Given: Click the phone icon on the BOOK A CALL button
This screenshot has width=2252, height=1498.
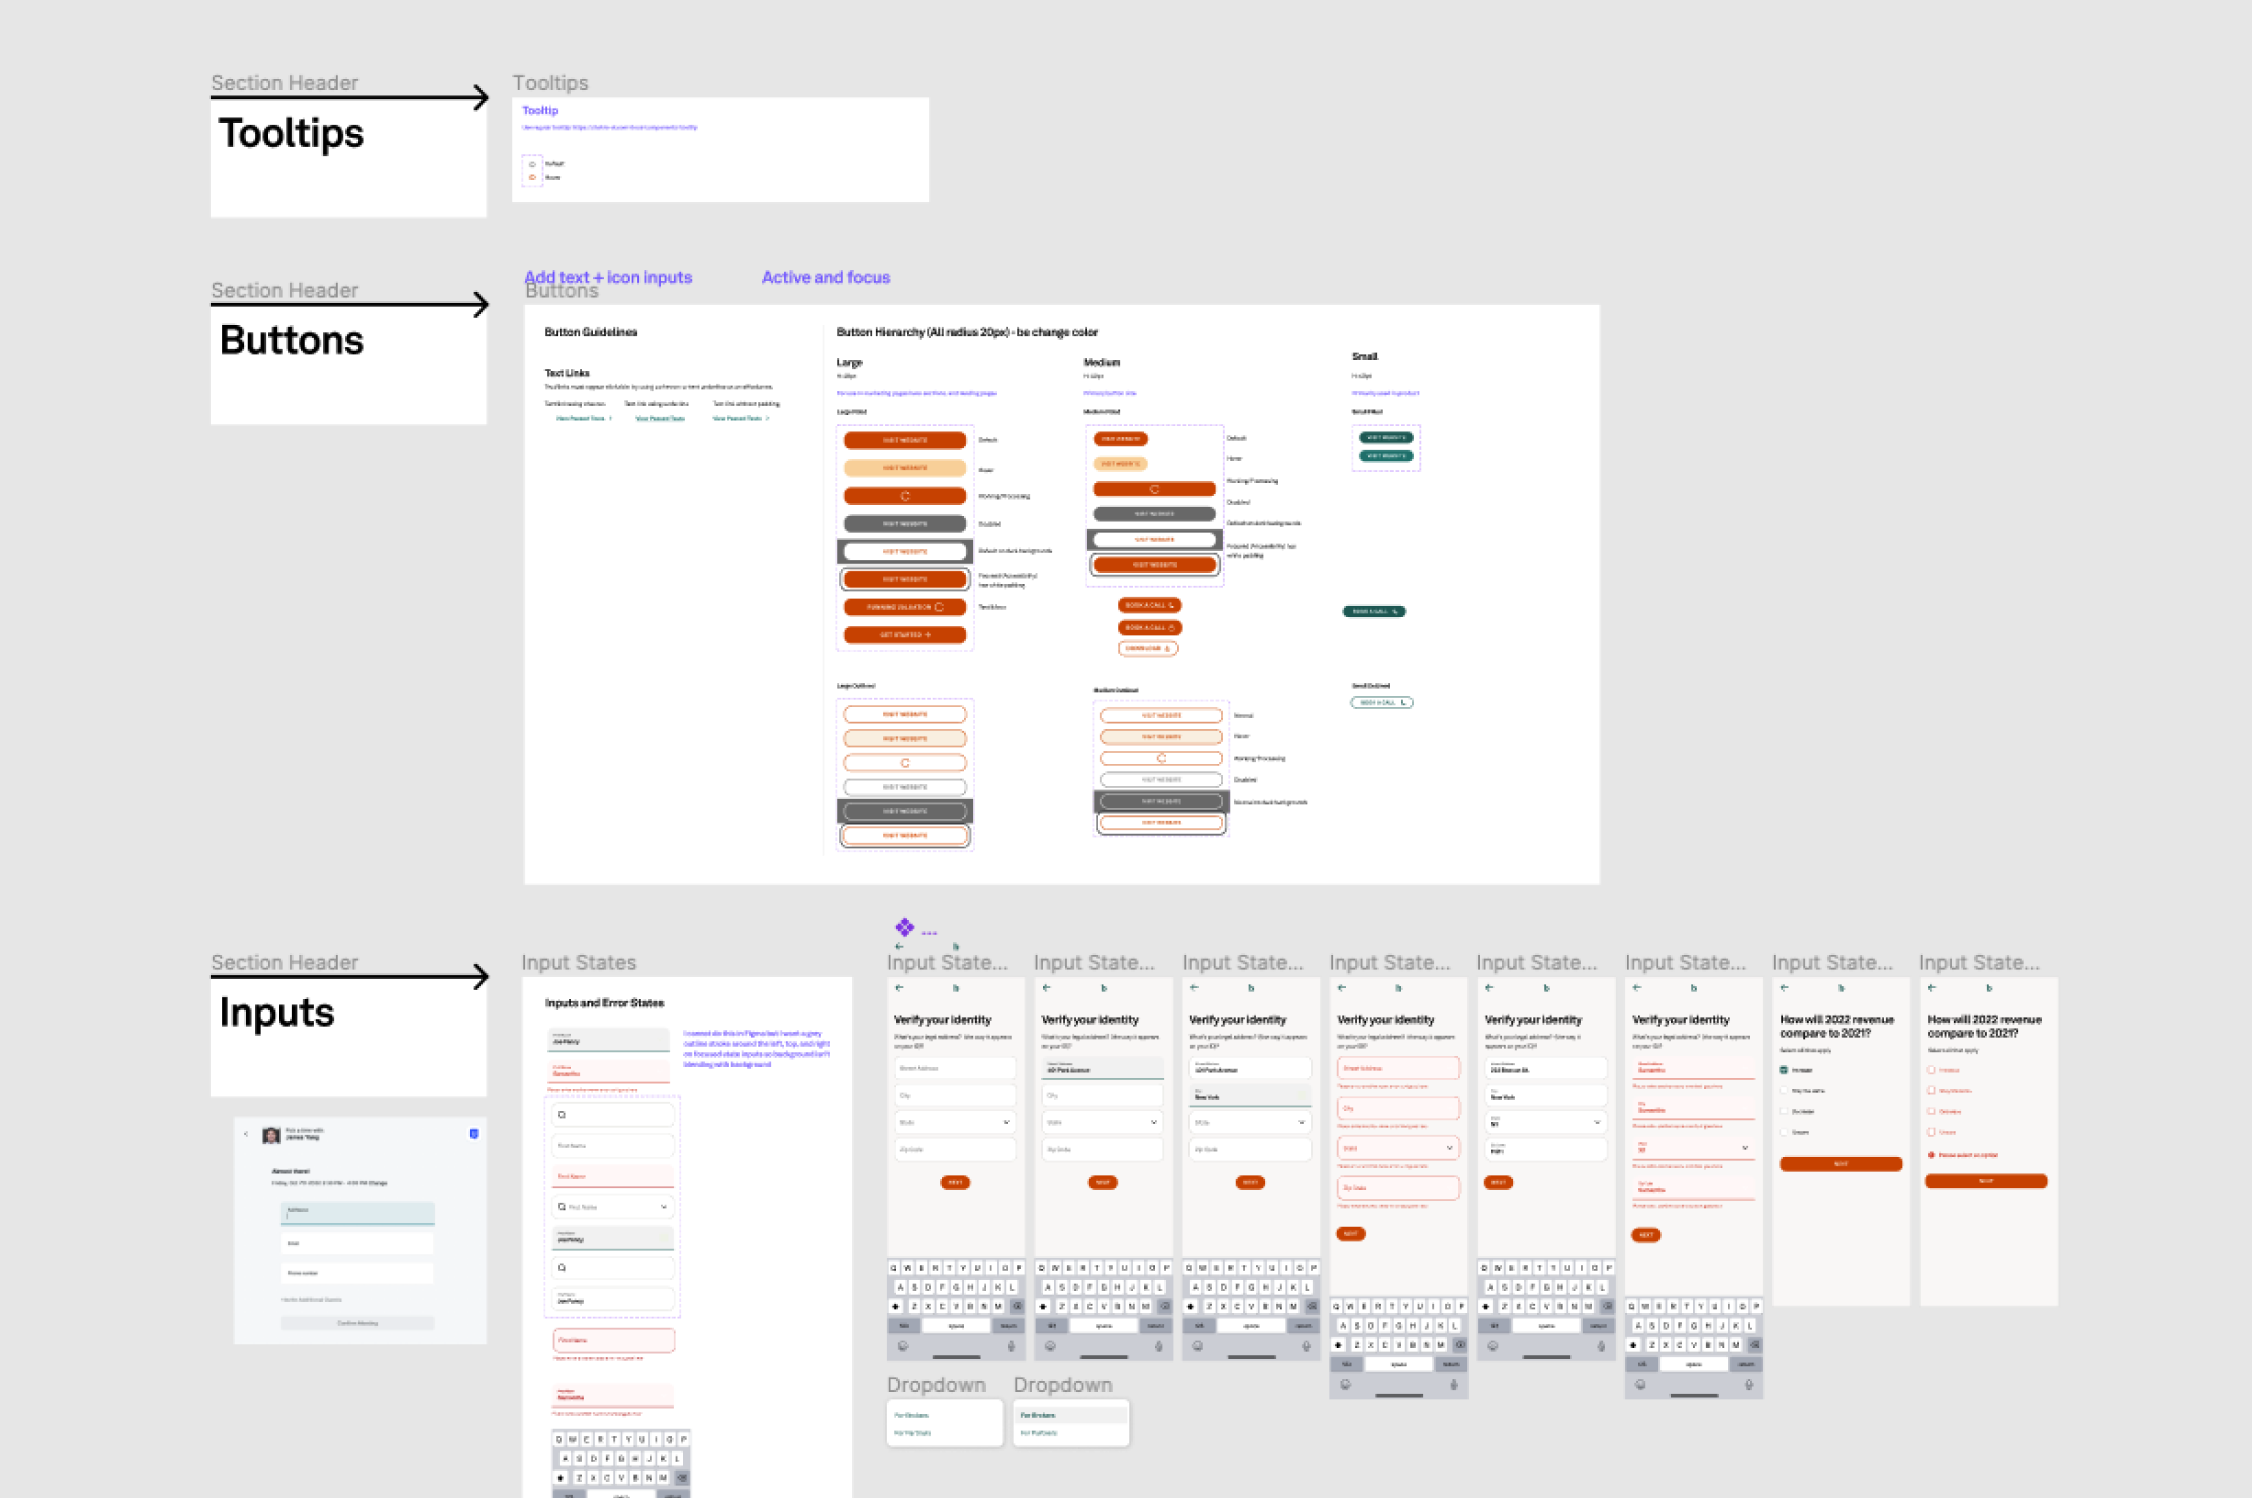Looking at the screenshot, I should coord(1172,605).
